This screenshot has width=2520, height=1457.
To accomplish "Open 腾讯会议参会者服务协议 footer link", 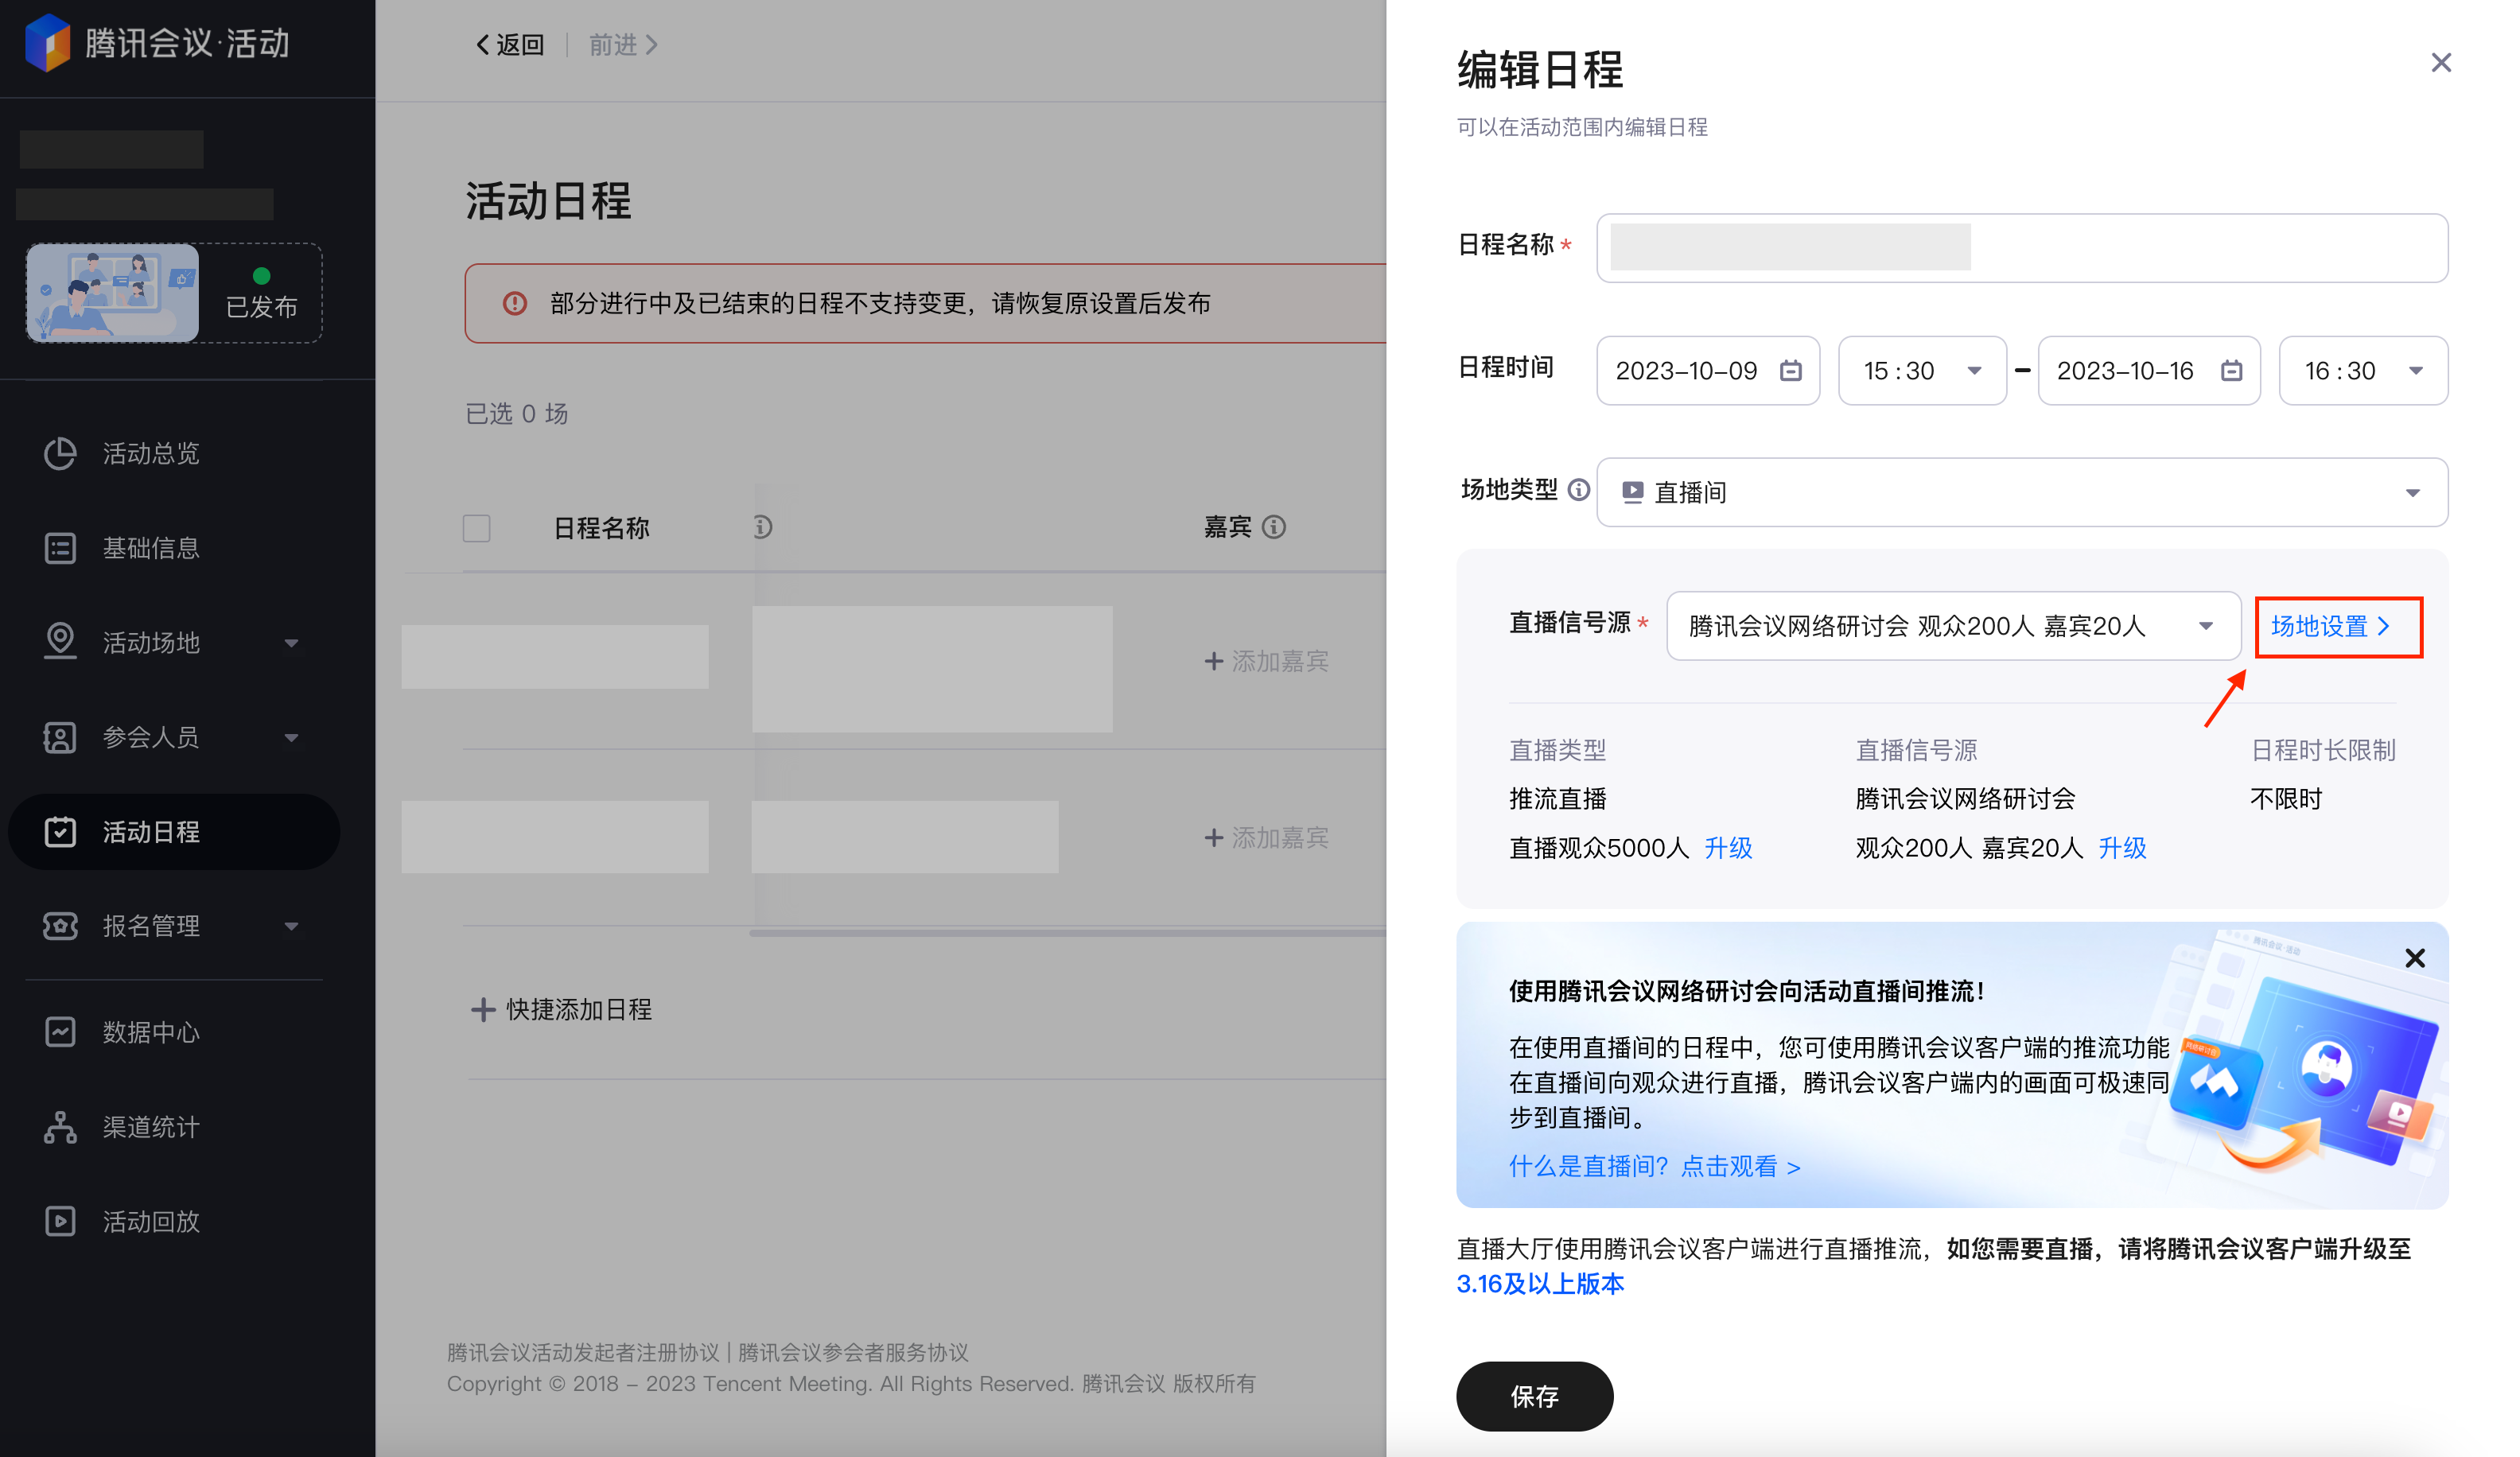I will (x=853, y=1352).
